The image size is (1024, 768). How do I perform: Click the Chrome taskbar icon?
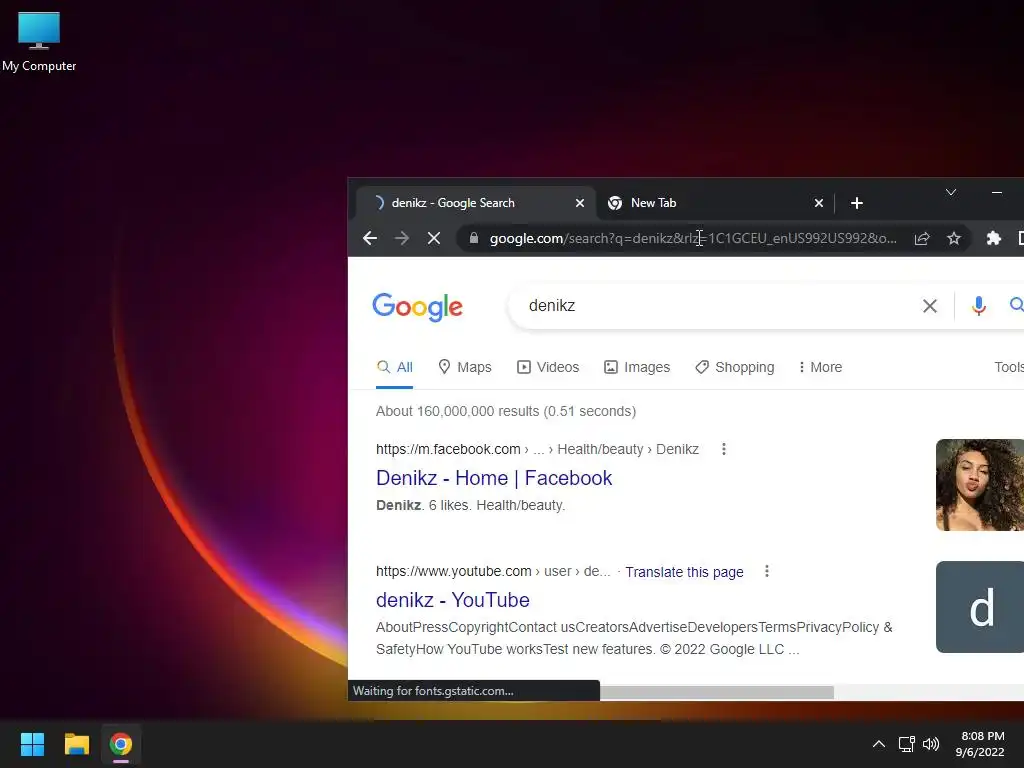pyautogui.click(x=121, y=744)
